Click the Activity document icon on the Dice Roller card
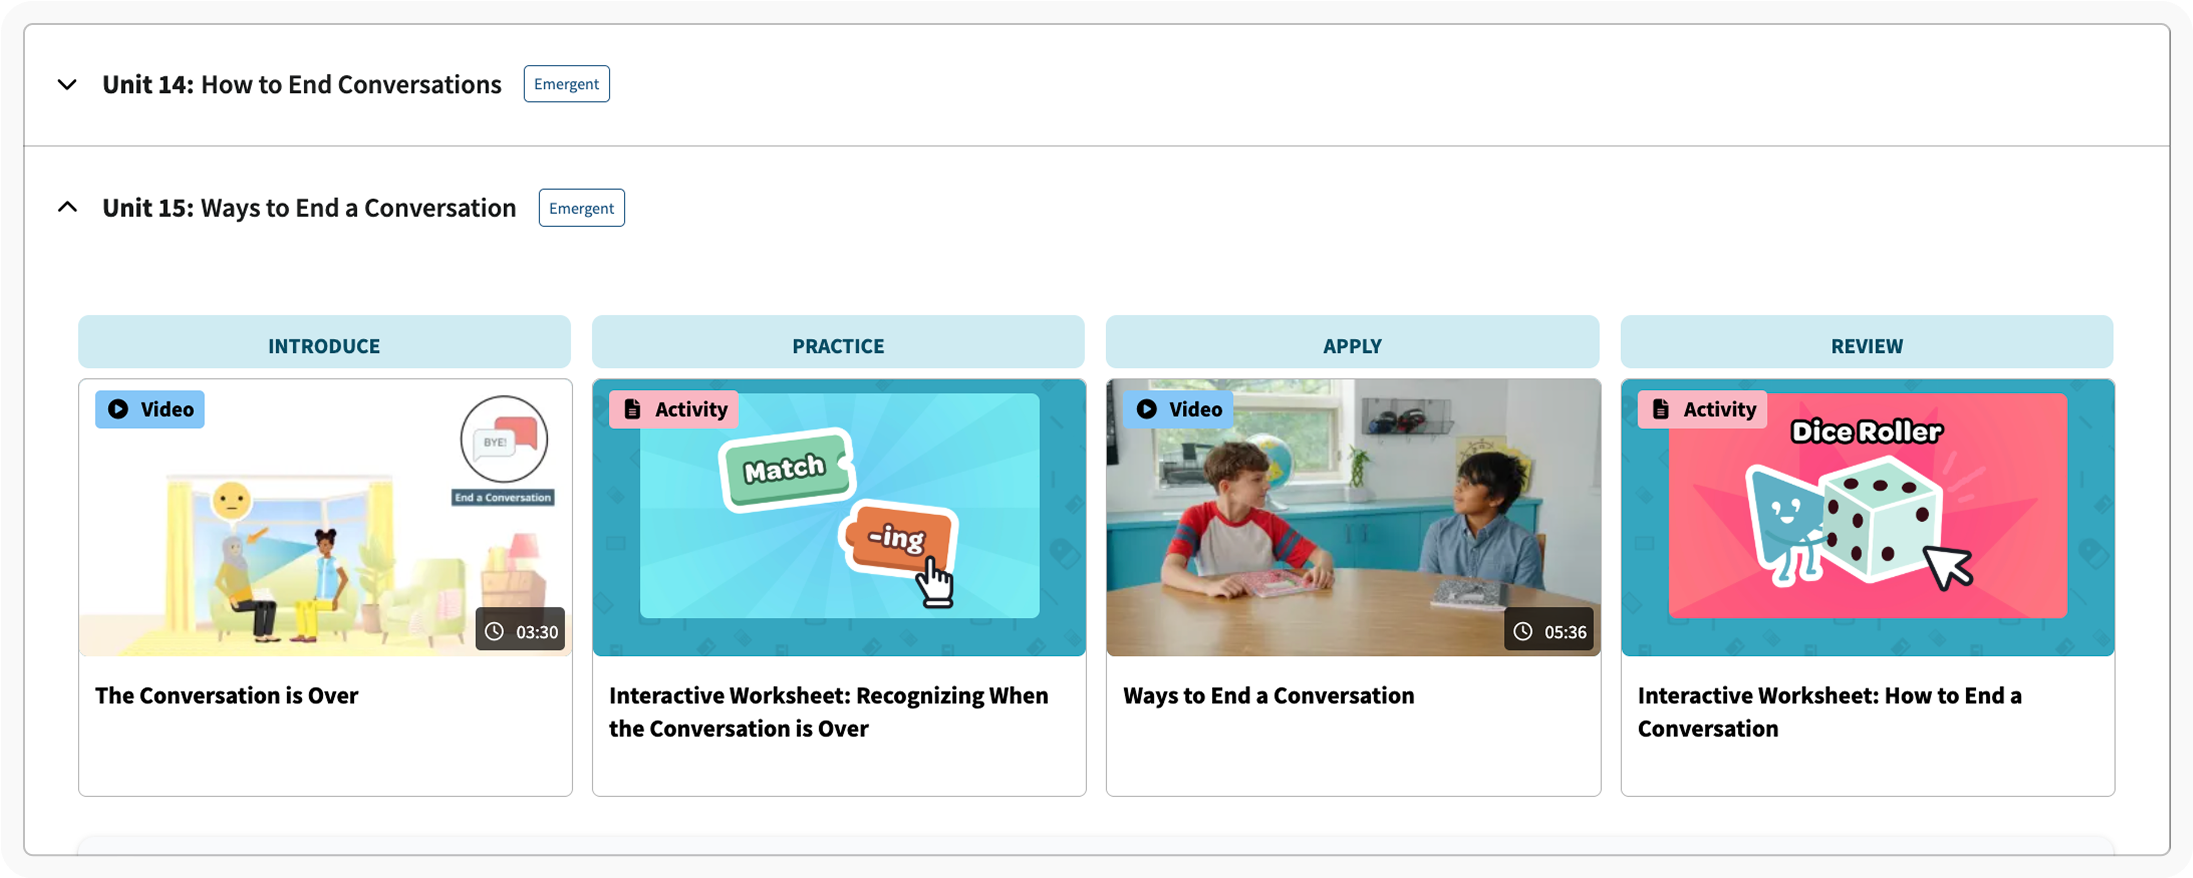 (1661, 409)
